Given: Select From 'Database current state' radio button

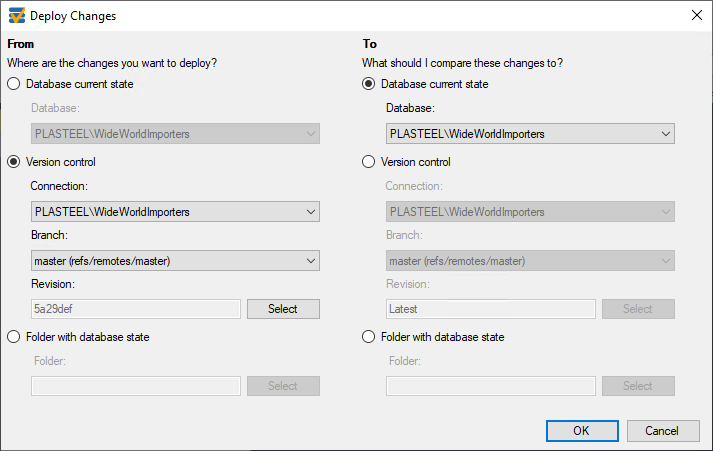Looking at the screenshot, I should click(14, 84).
